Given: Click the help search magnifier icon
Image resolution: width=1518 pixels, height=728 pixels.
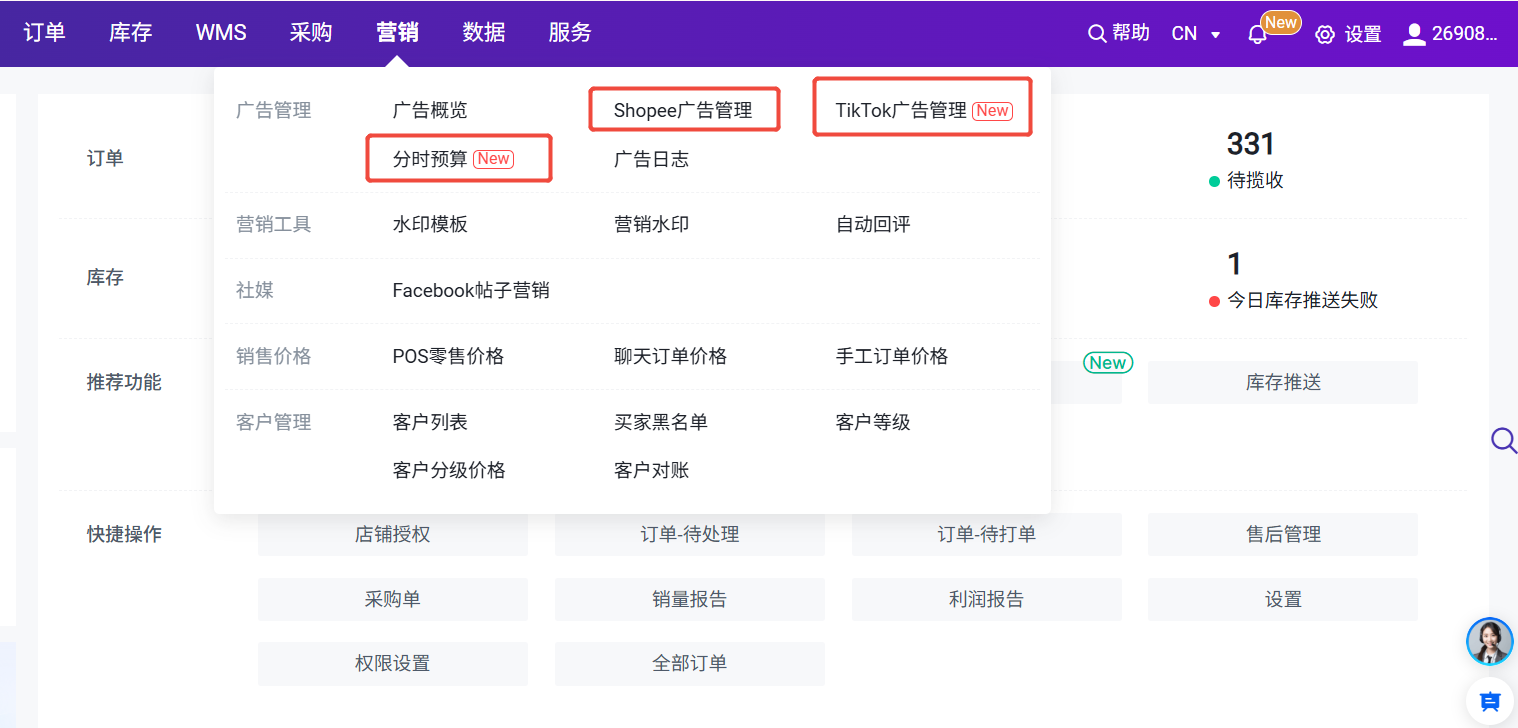Looking at the screenshot, I should coord(1097,34).
